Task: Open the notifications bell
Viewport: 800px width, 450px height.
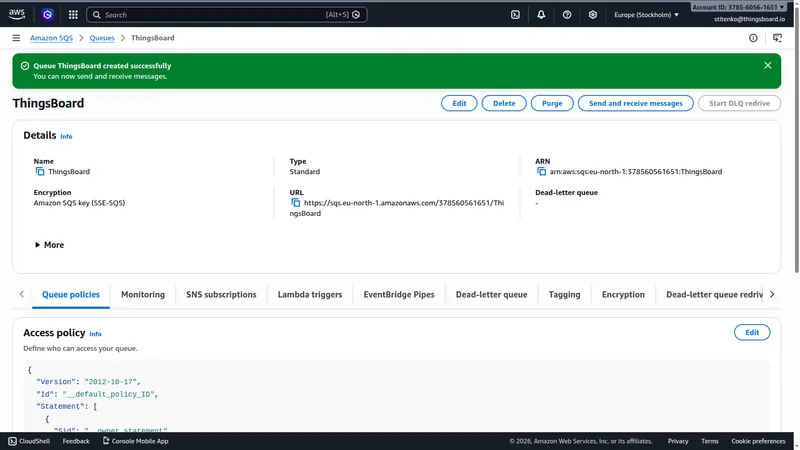Action: pyautogui.click(x=541, y=15)
